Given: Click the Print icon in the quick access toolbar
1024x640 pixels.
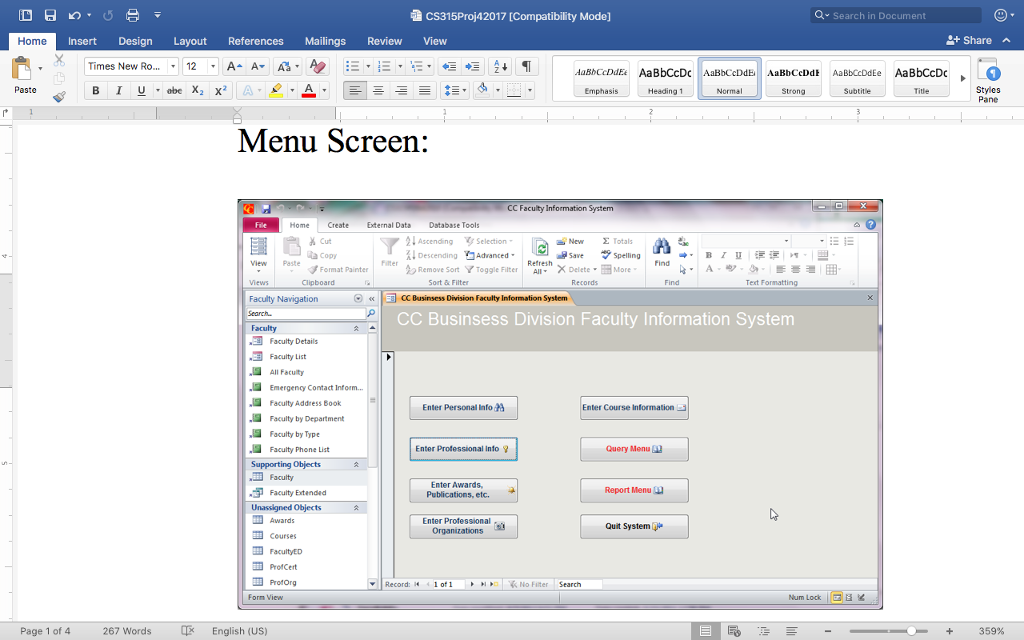Looking at the screenshot, I should (x=130, y=14).
